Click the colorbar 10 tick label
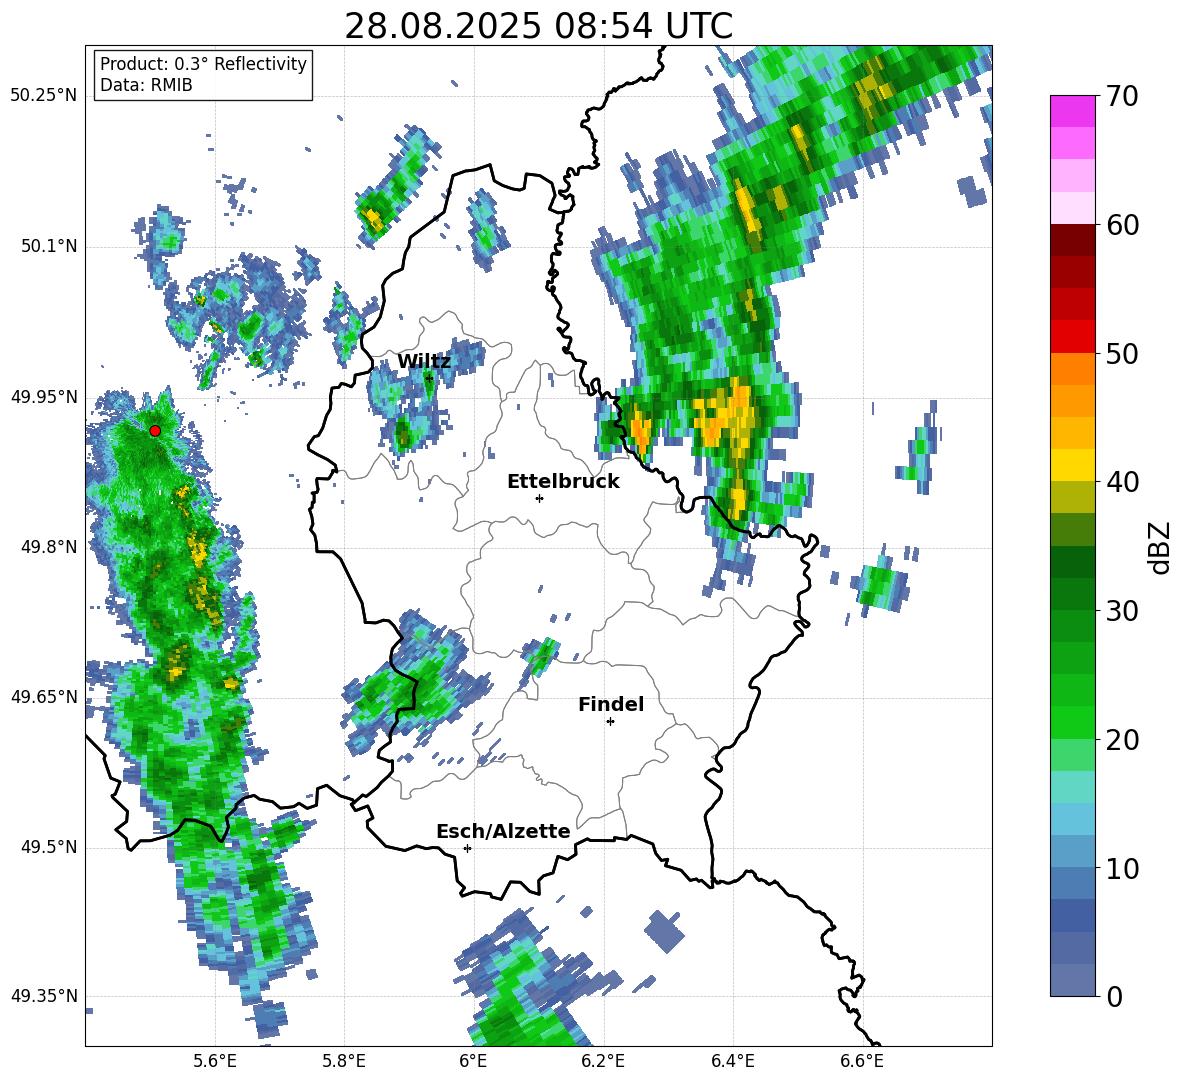Screen dimensions: 1184x1081 click(1122, 868)
